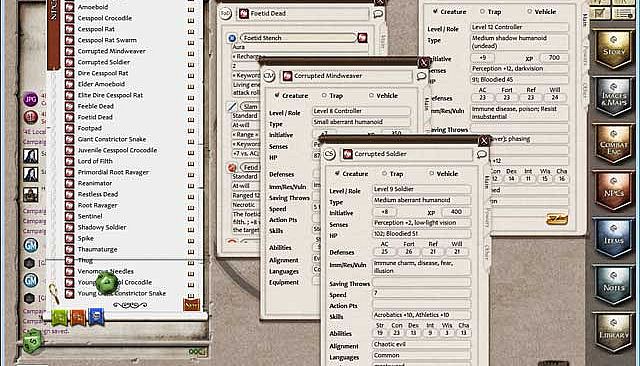Open the Notes sidebar panel

613,286
